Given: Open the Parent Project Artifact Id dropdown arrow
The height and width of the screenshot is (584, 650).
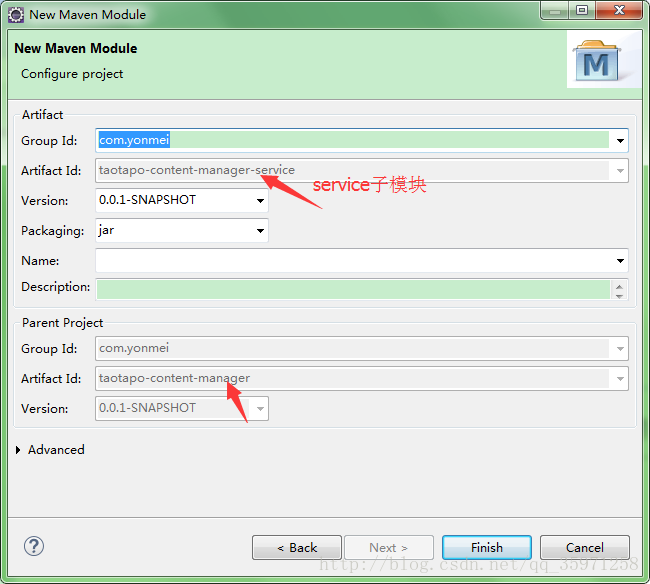Looking at the screenshot, I should coord(620,378).
